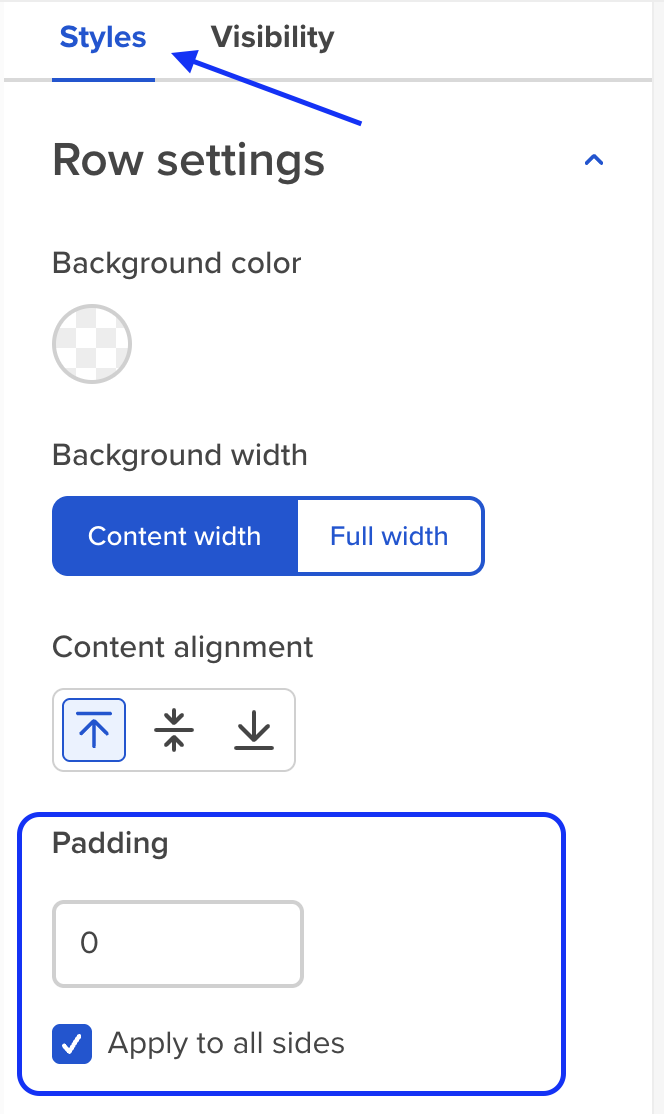Screen dimensions: 664x1114
Task: Open the Visibility tab
Action: tap(272, 38)
